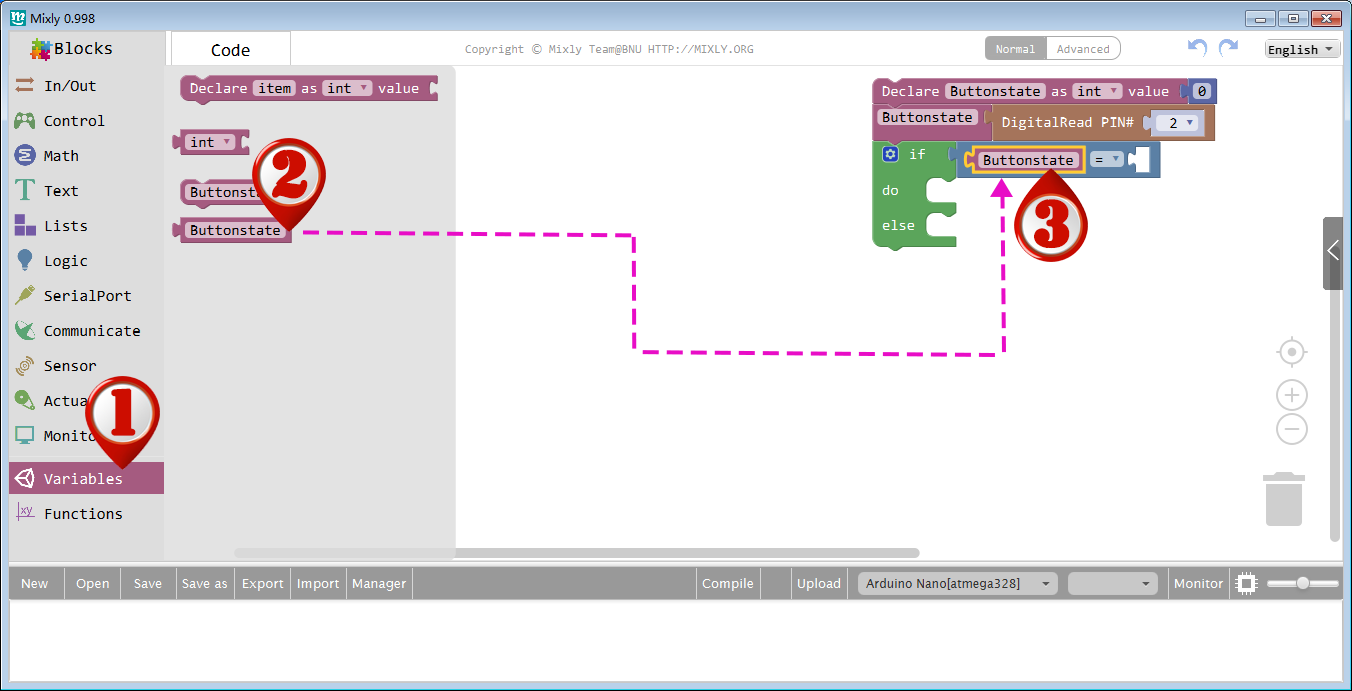Open the empty port dropdown
This screenshot has height=691, width=1352.
click(1112, 584)
